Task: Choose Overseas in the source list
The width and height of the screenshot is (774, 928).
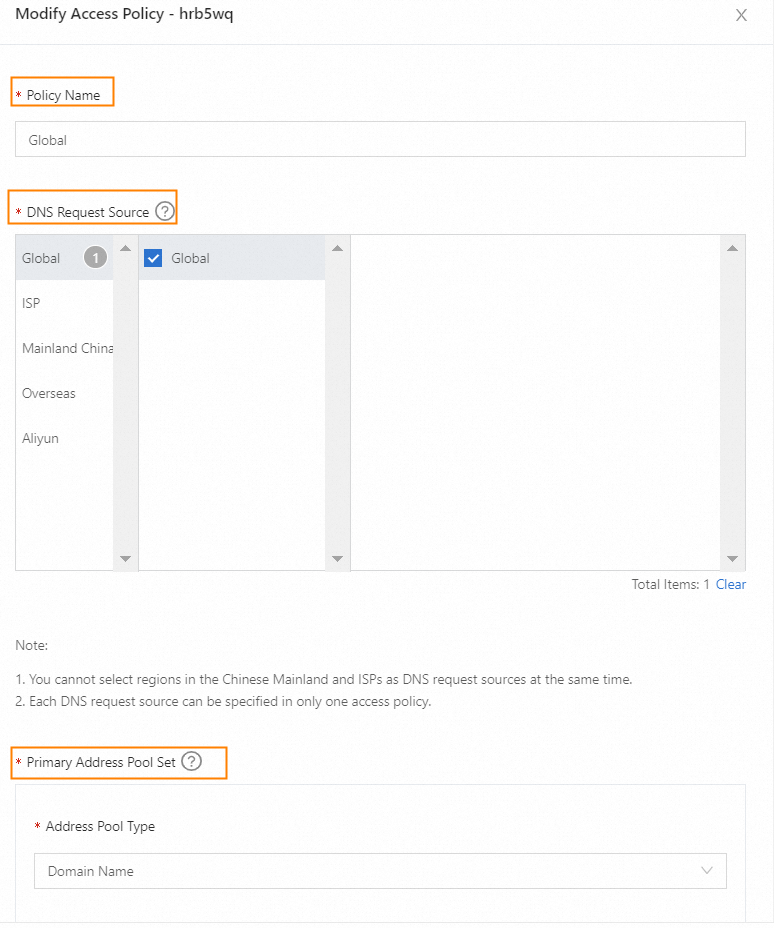Action: pyautogui.click(x=49, y=393)
